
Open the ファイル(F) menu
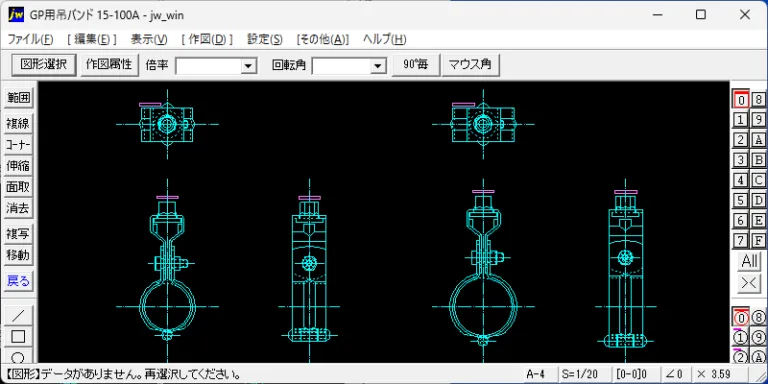30,39
